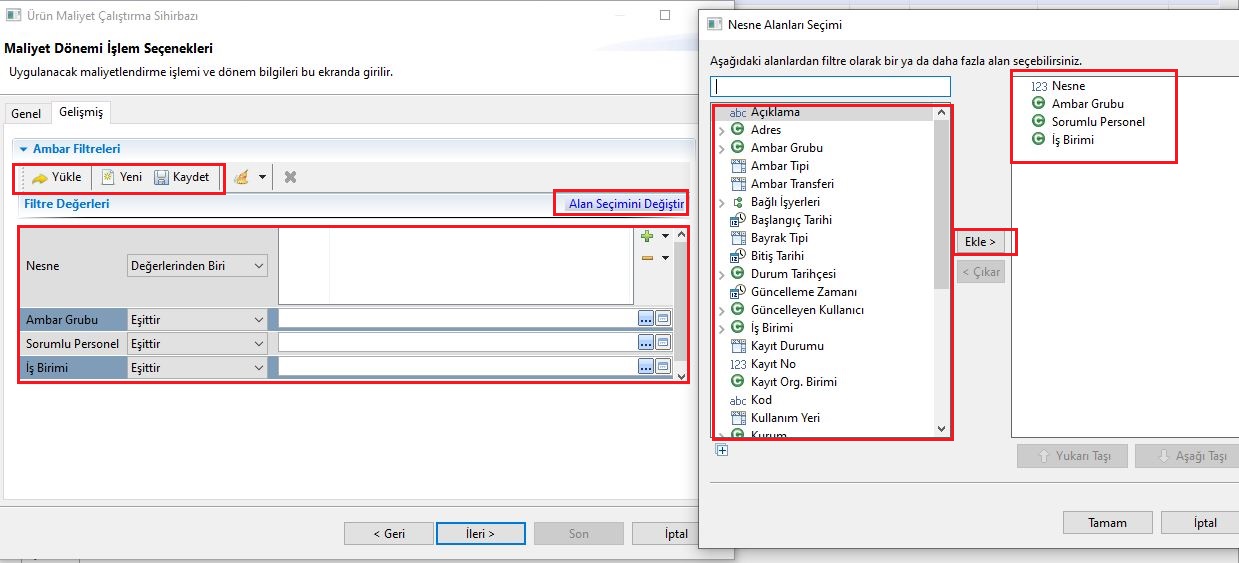Click the Alan Seçimini Değiştir link

click(x=625, y=204)
